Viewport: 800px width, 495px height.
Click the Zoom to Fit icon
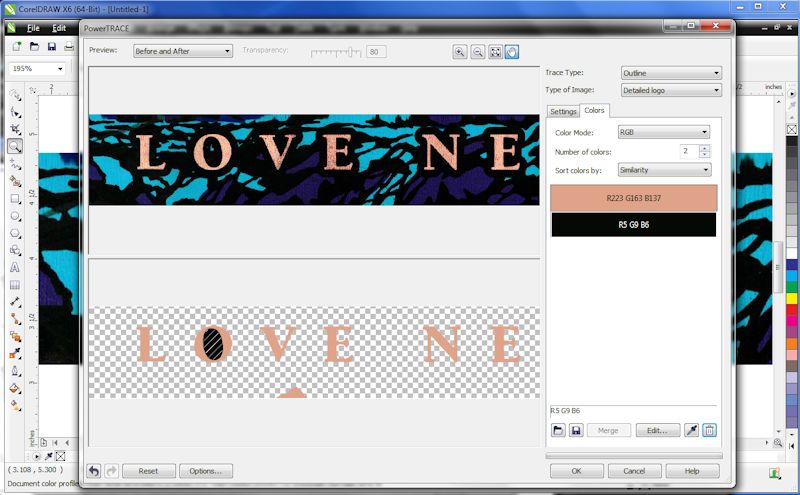coord(495,52)
